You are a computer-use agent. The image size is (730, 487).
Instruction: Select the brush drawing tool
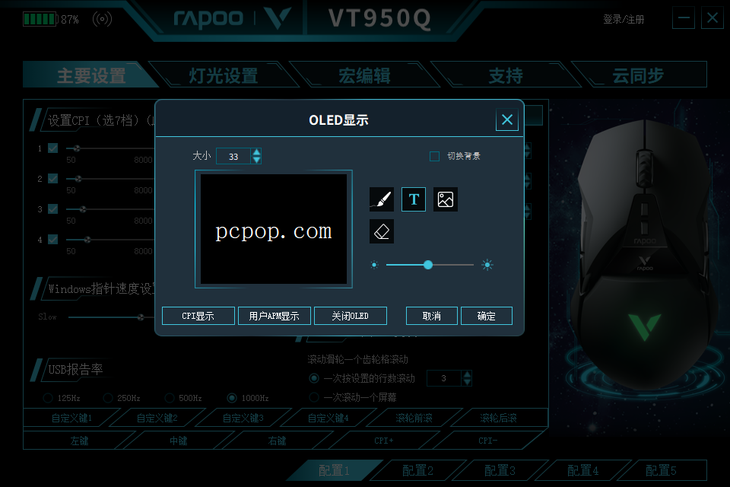click(381, 200)
